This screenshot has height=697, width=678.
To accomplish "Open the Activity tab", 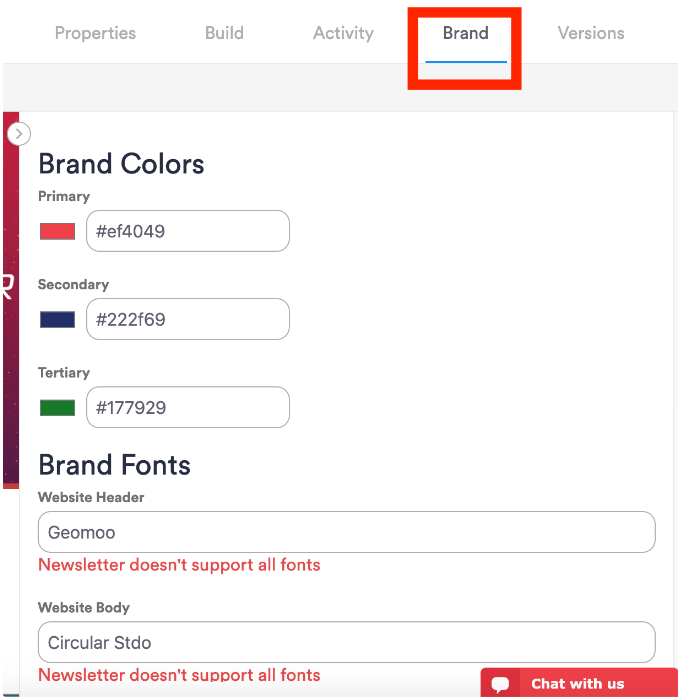I will click(x=342, y=33).
